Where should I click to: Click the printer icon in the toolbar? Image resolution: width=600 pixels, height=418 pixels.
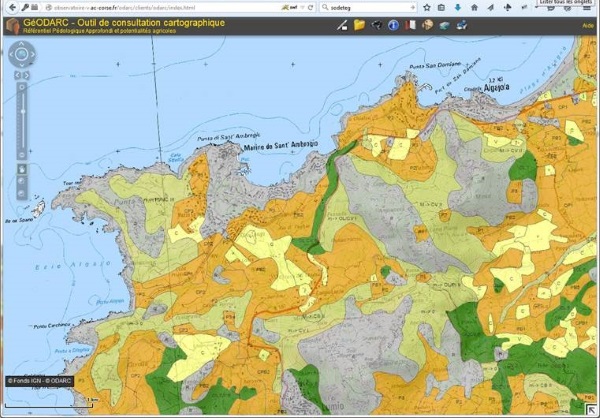(376, 25)
